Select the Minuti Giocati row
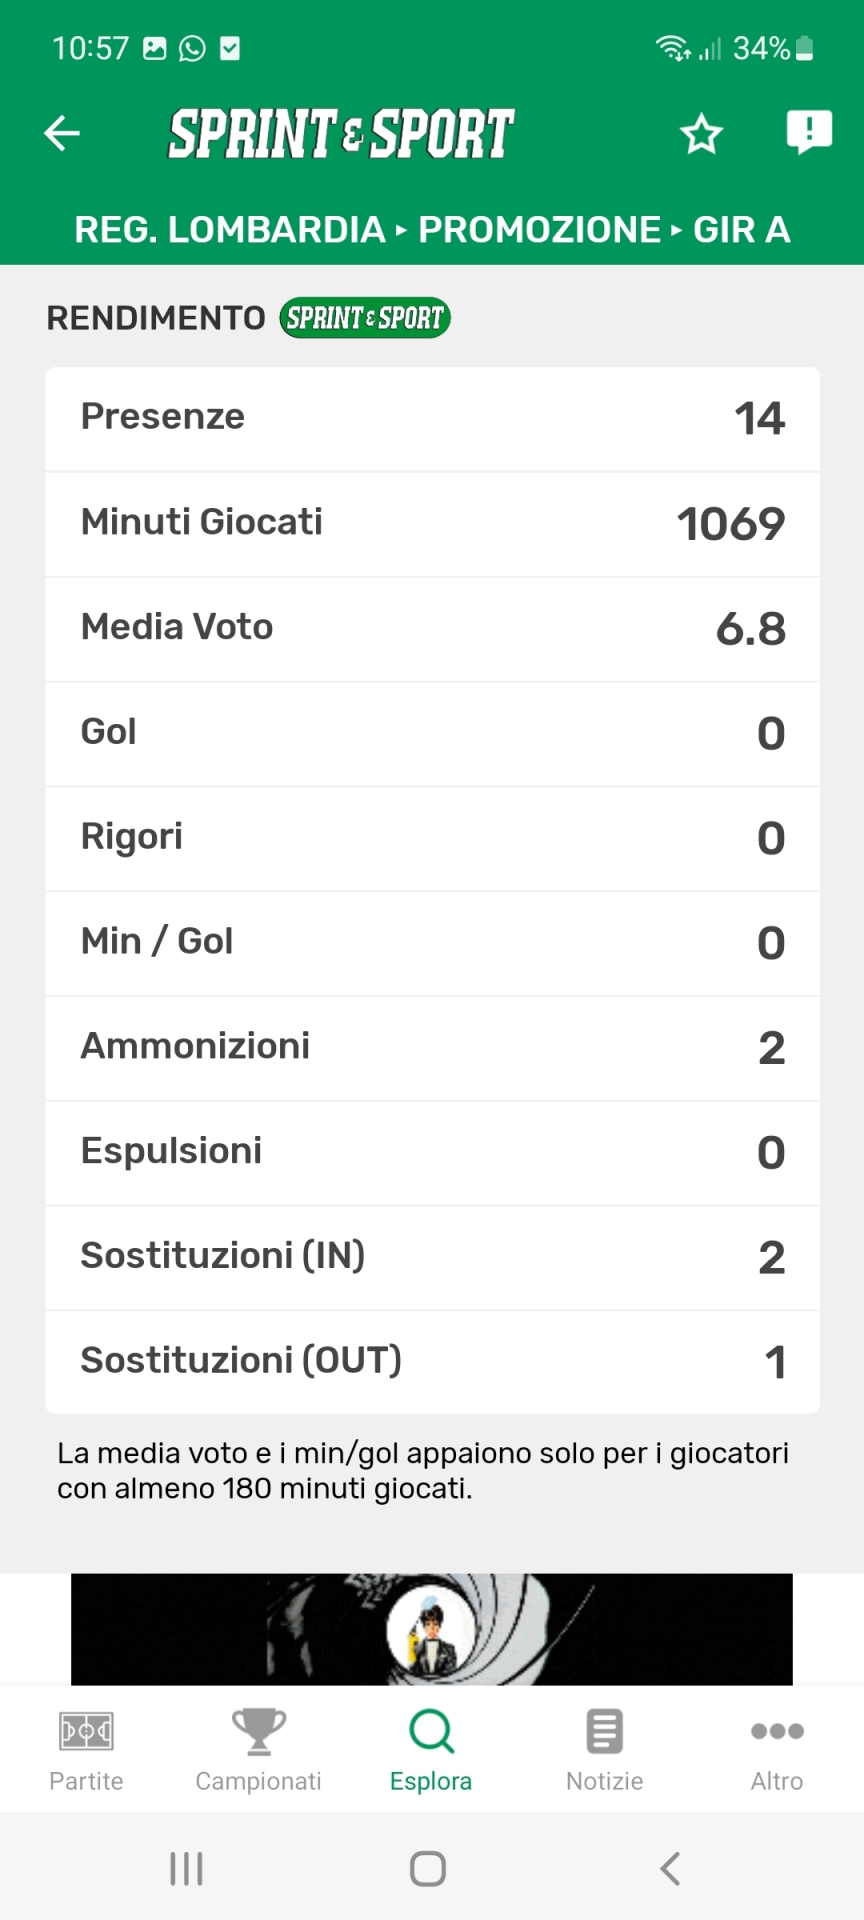The width and height of the screenshot is (864, 1920). coord(432,523)
